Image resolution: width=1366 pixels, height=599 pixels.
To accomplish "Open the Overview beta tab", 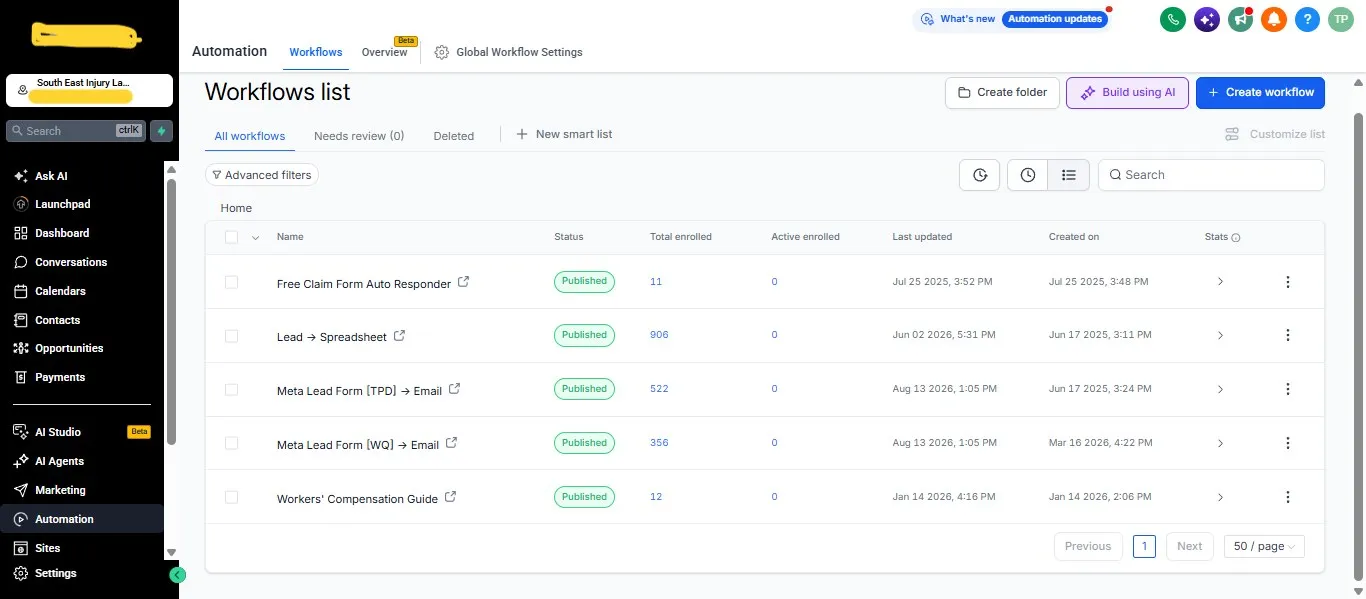I will coord(385,52).
